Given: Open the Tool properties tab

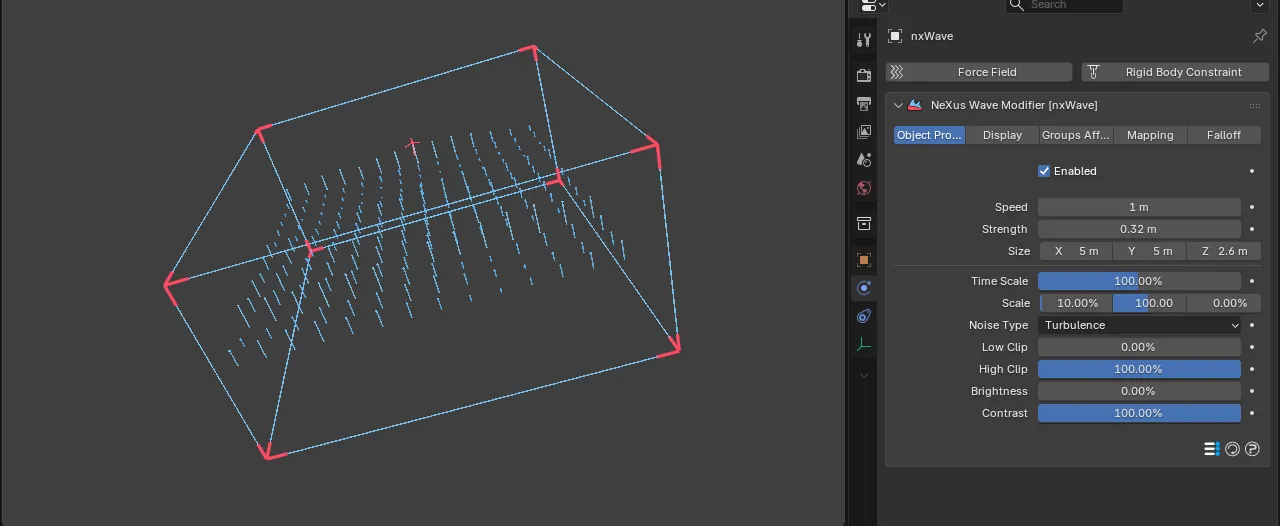Looking at the screenshot, I should pyautogui.click(x=864, y=40).
